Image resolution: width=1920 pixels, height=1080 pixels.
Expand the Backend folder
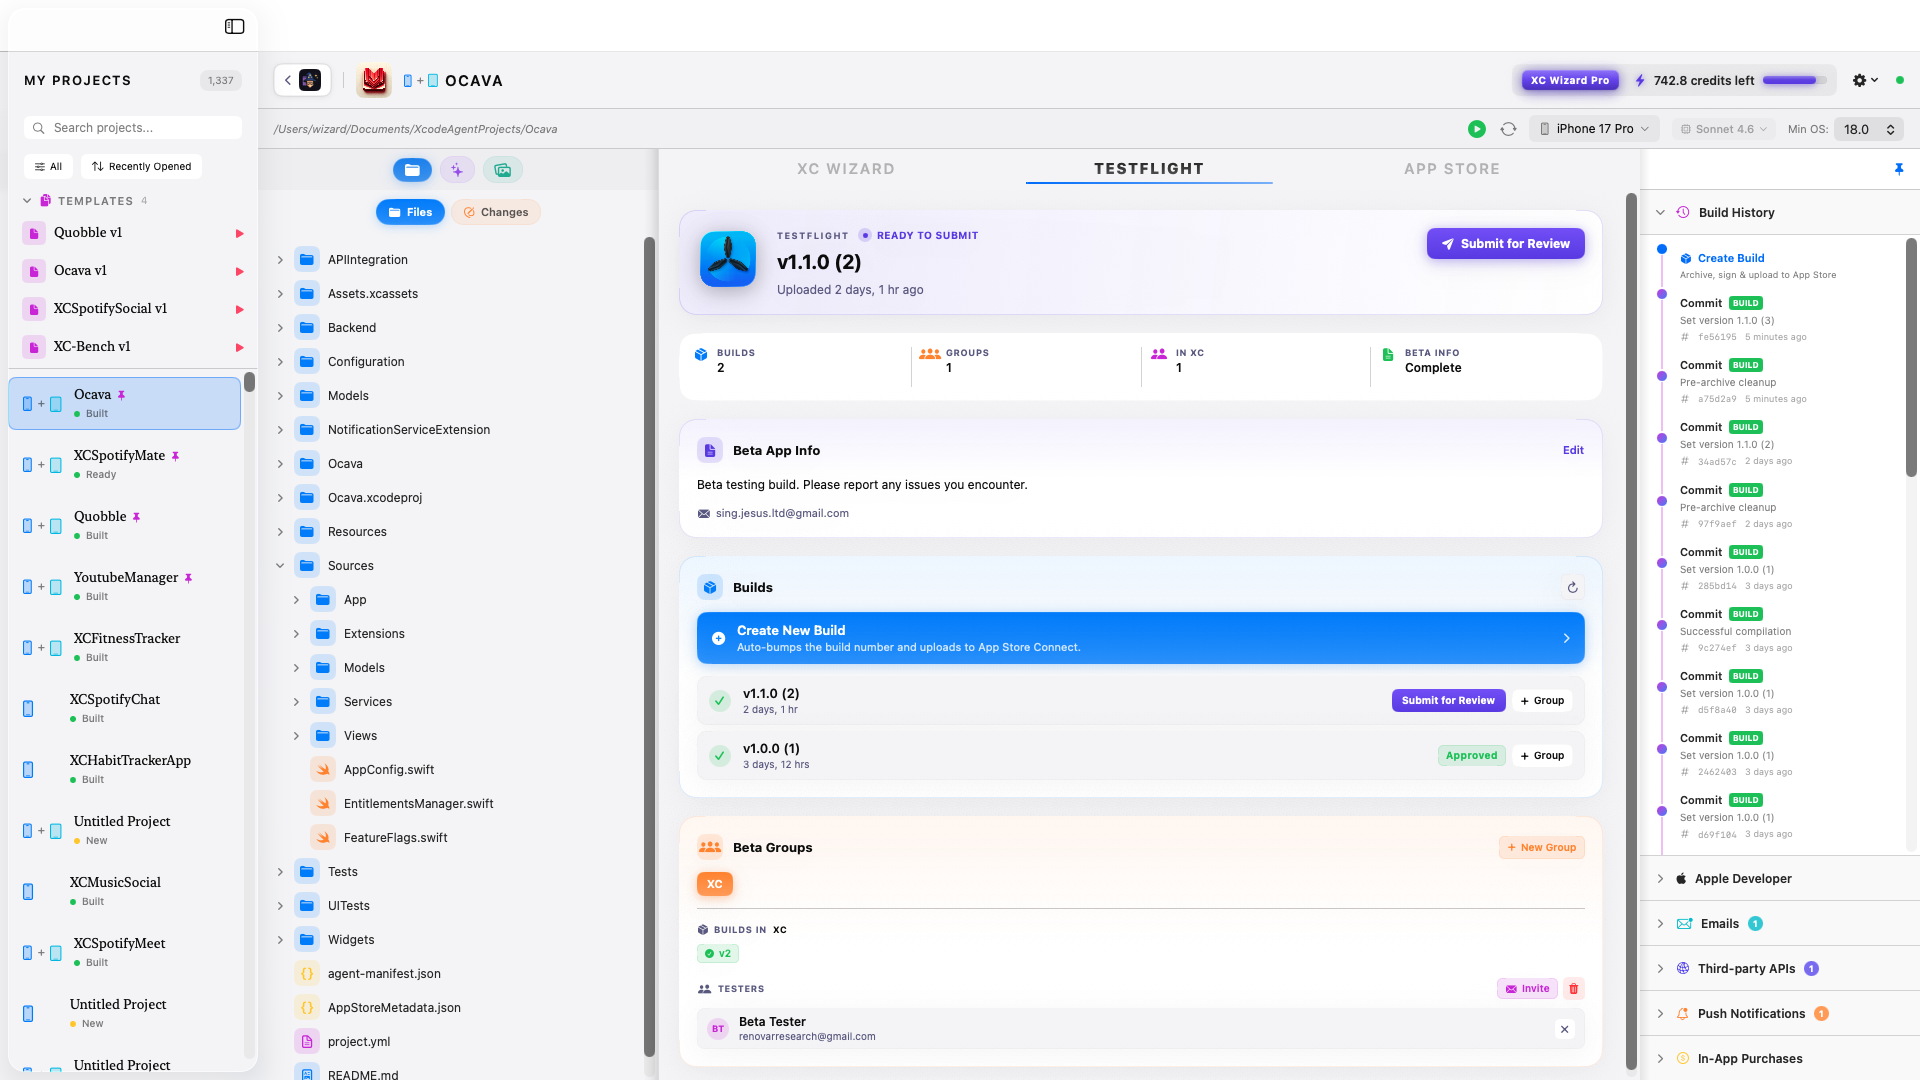click(x=280, y=328)
